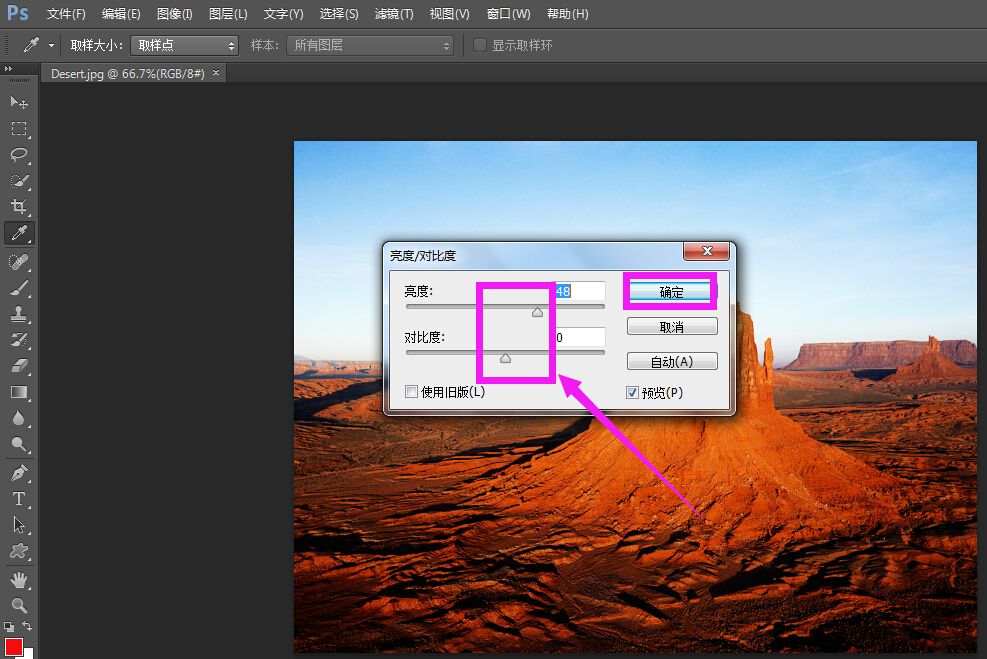Pick the Custom Shape tool
This screenshot has height=659, width=987.
(19, 551)
